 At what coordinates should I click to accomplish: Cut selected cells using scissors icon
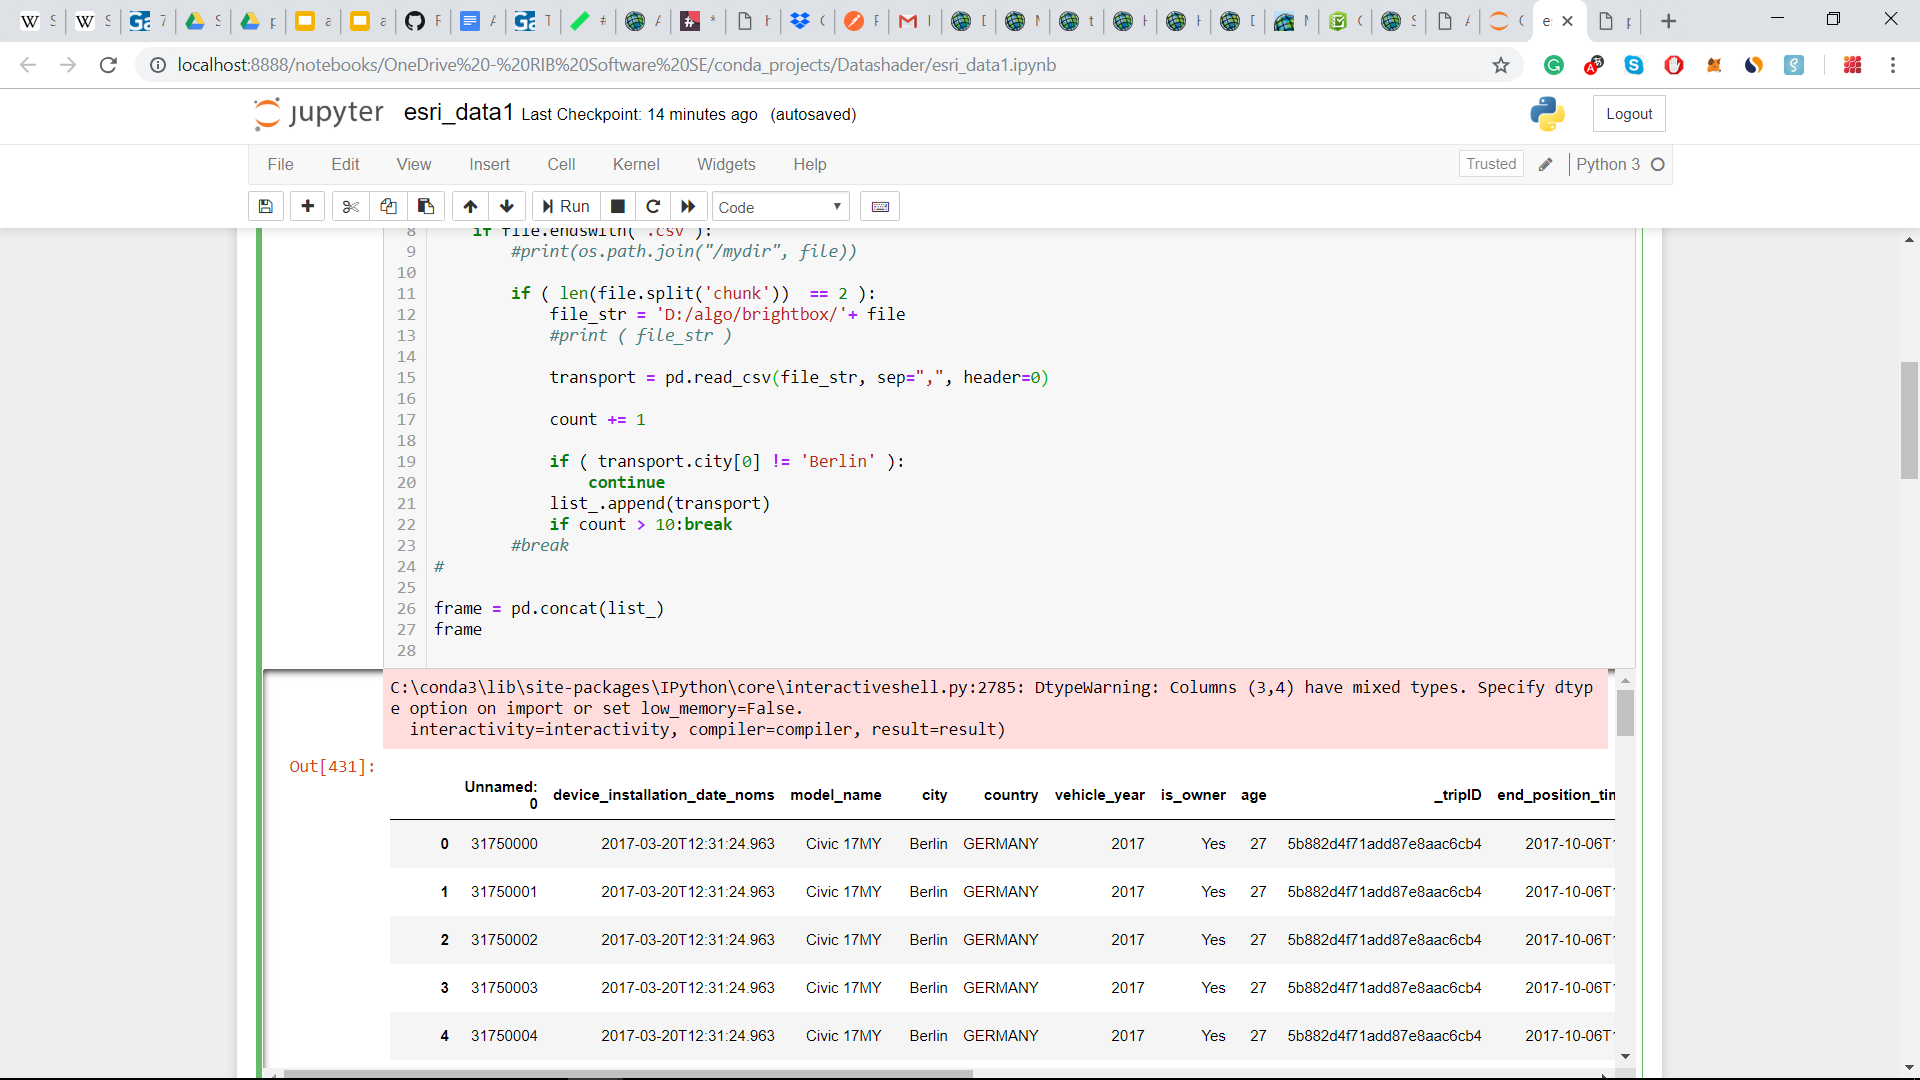(x=350, y=206)
